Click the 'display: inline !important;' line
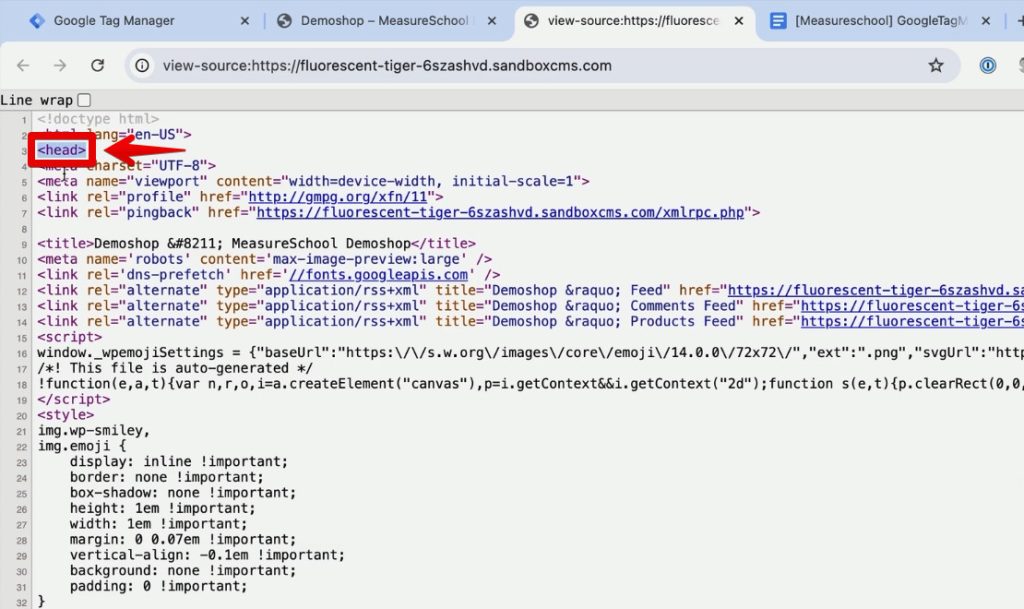Image resolution: width=1024 pixels, height=609 pixels. click(178, 461)
